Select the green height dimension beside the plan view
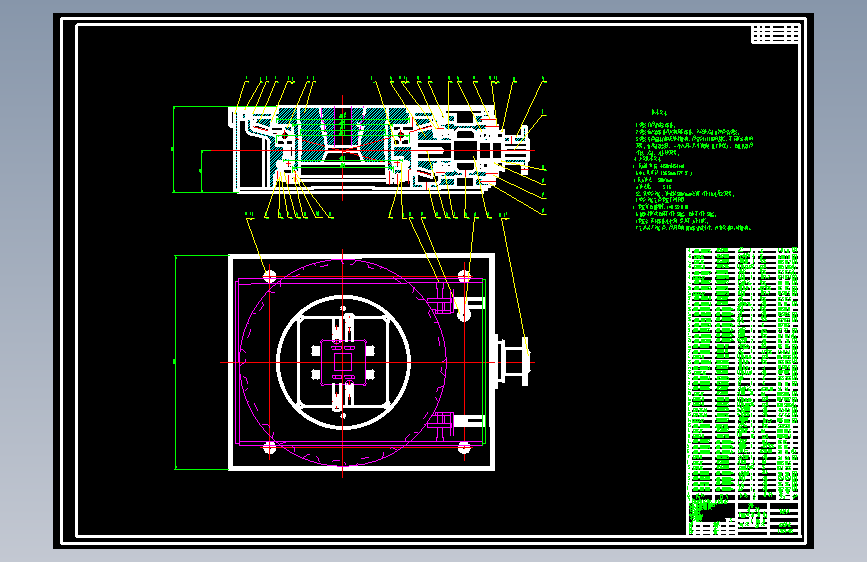This screenshot has width=867, height=562. [x=175, y=362]
